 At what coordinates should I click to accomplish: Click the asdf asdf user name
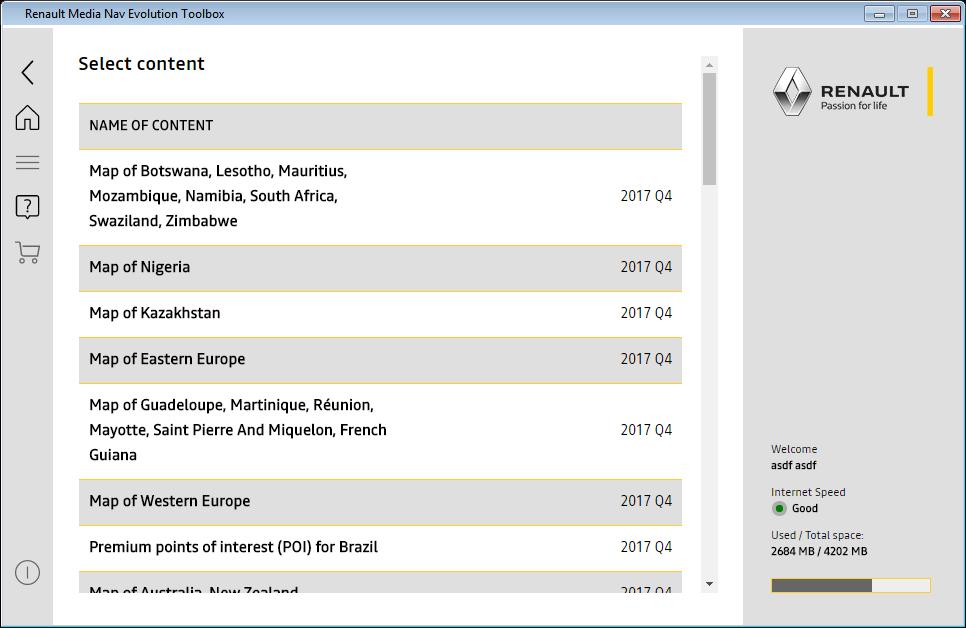tap(794, 465)
